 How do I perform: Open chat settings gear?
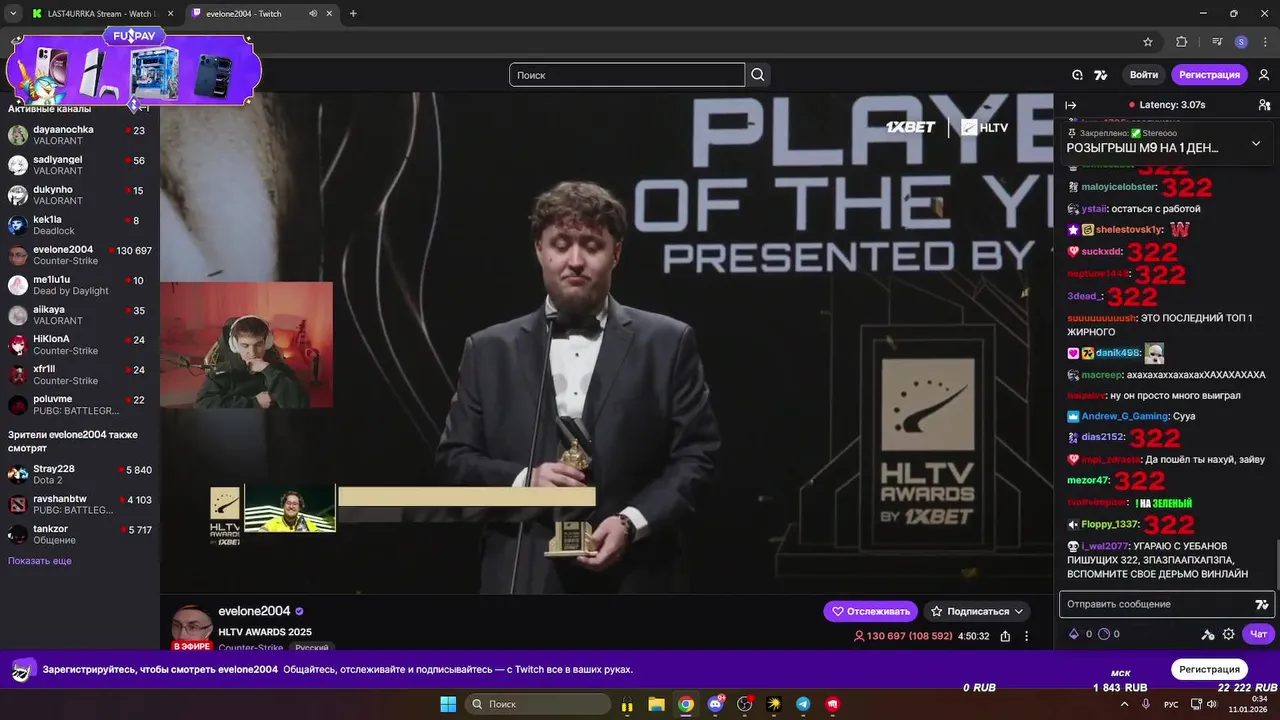click(1229, 634)
